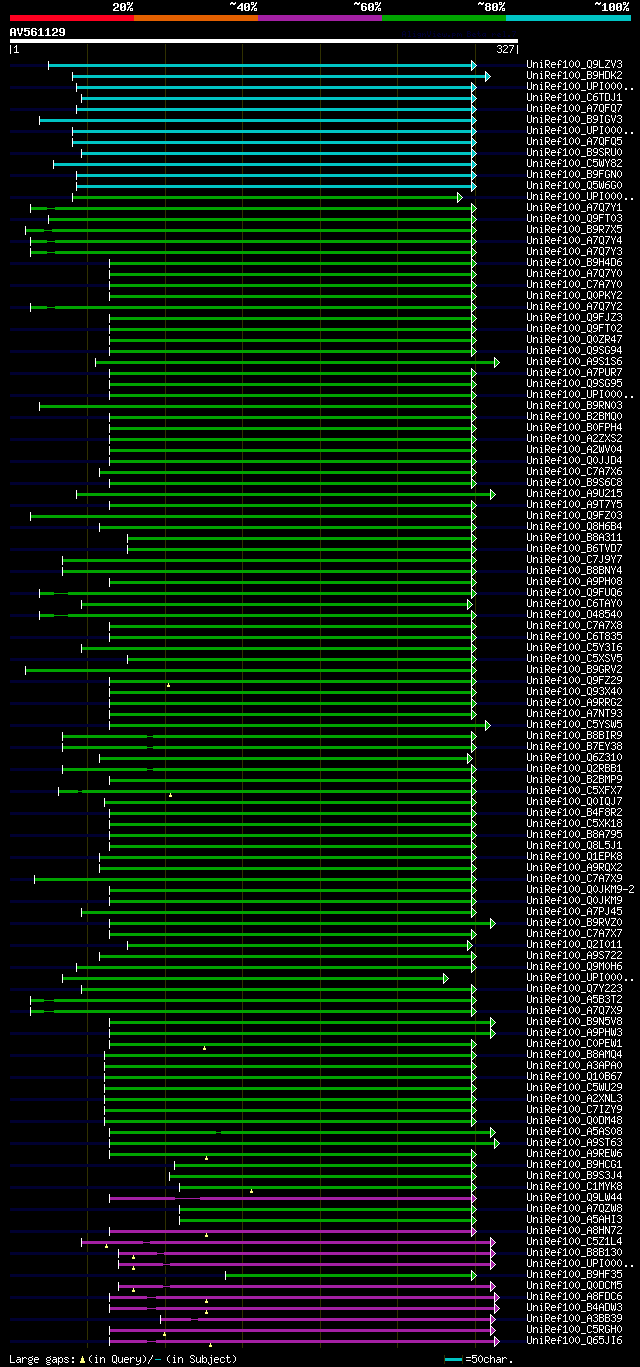640x1367 pixels.
Task: Click the UniRef100_B7EY38 label
Action: click(x=574, y=747)
